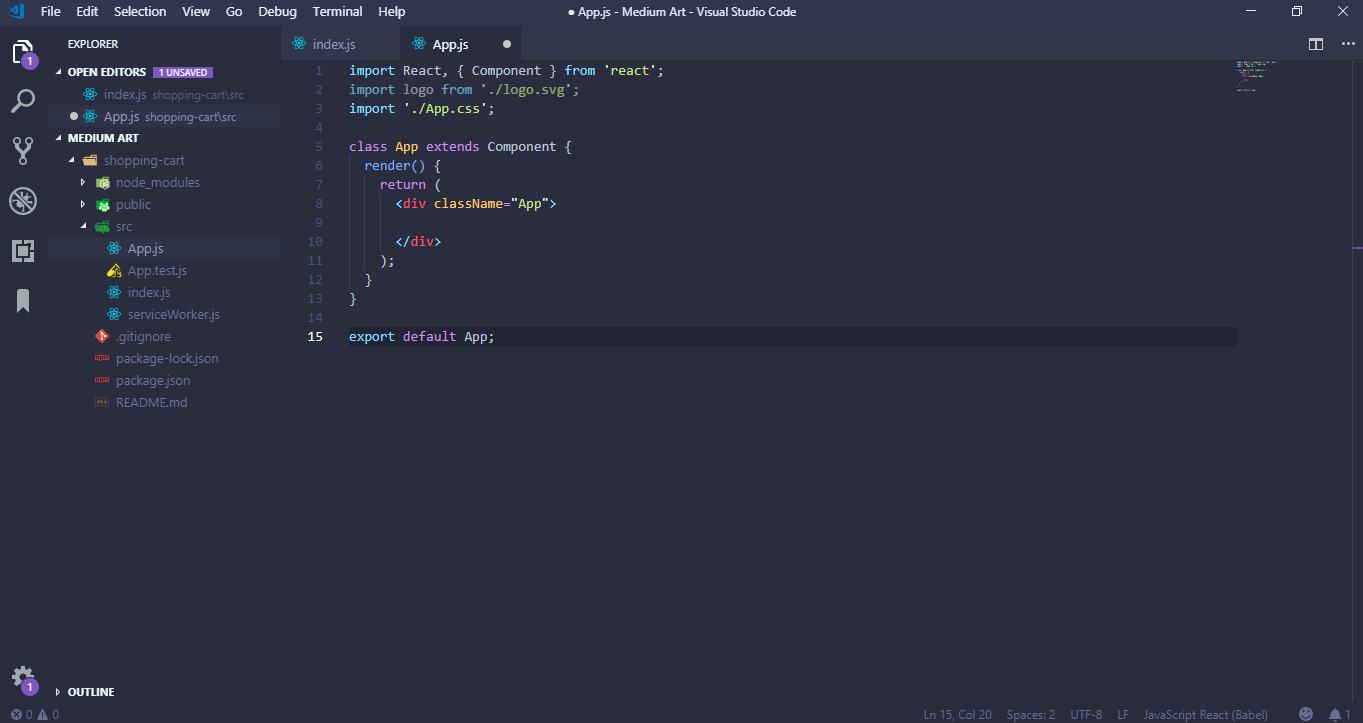Switch line endings from LF

coord(1122,714)
